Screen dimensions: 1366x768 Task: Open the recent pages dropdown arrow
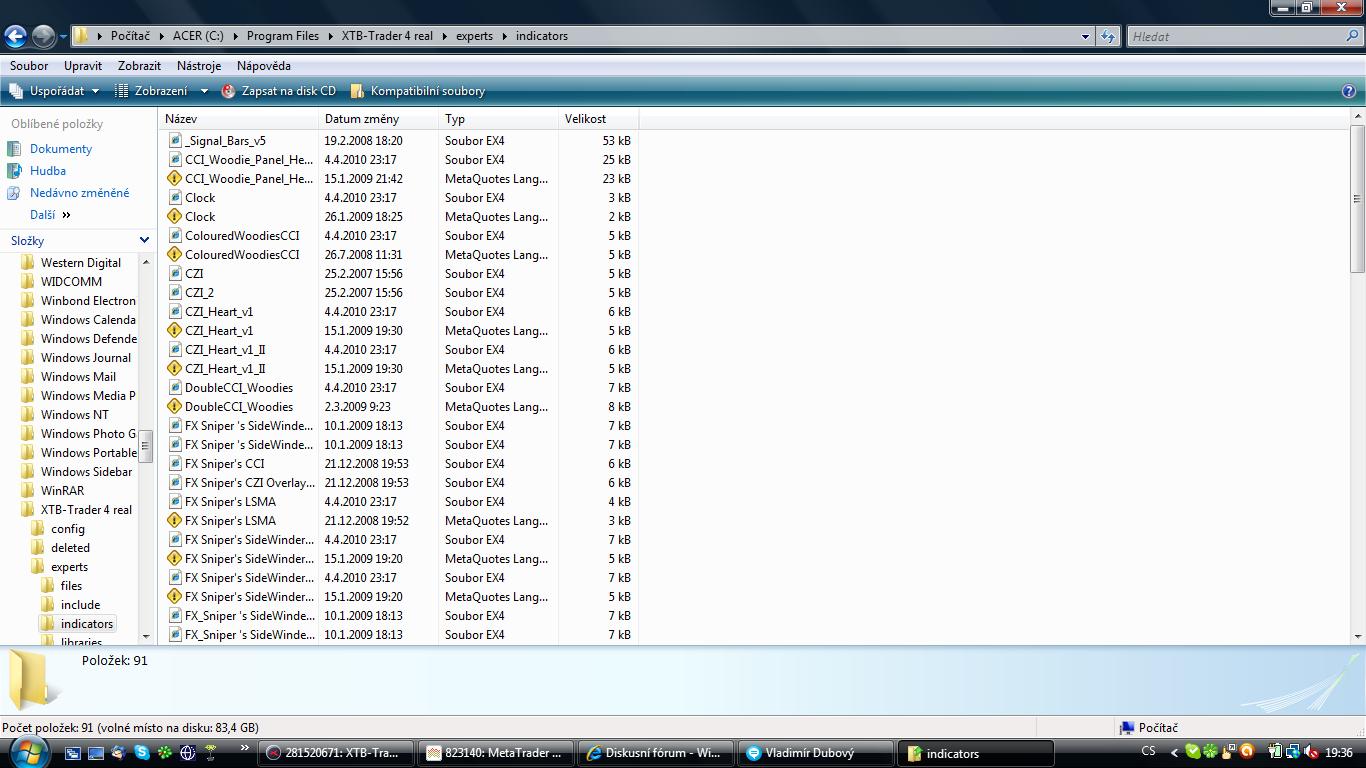(63, 37)
